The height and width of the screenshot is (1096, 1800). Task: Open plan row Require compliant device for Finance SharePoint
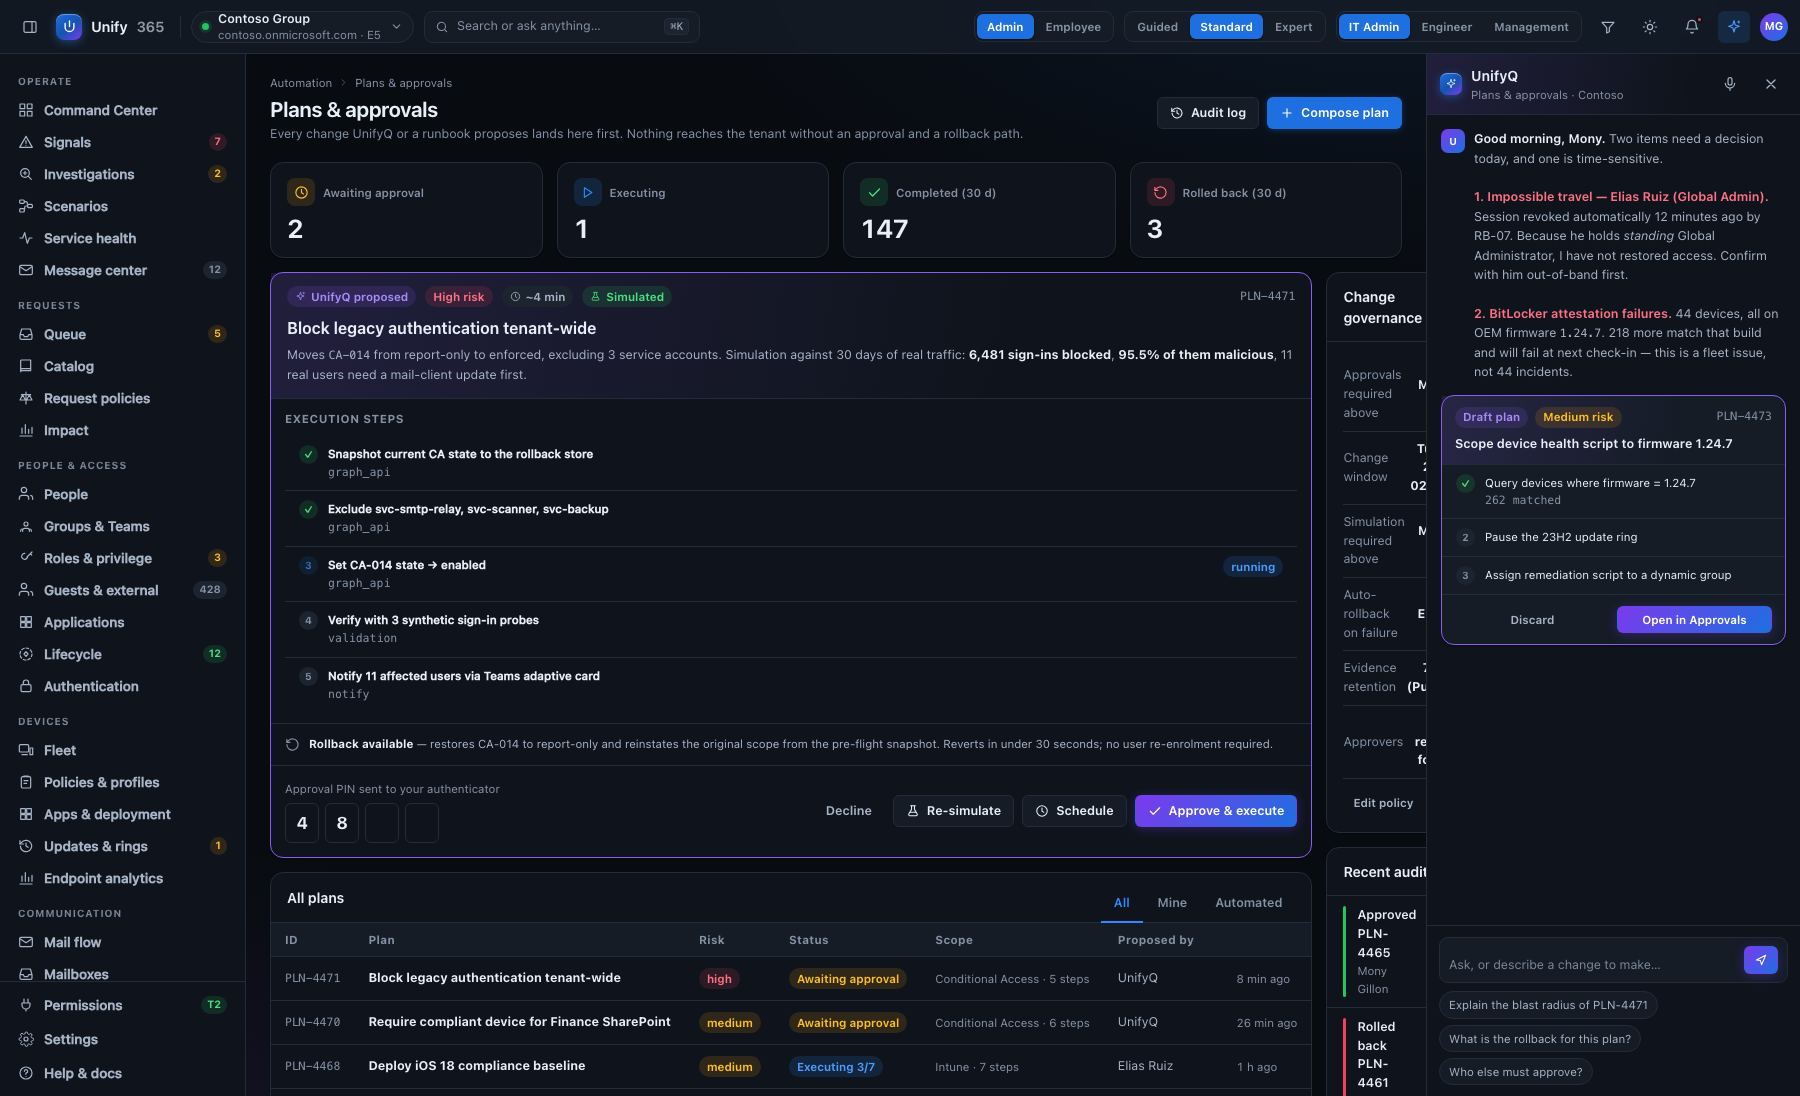click(x=790, y=1022)
